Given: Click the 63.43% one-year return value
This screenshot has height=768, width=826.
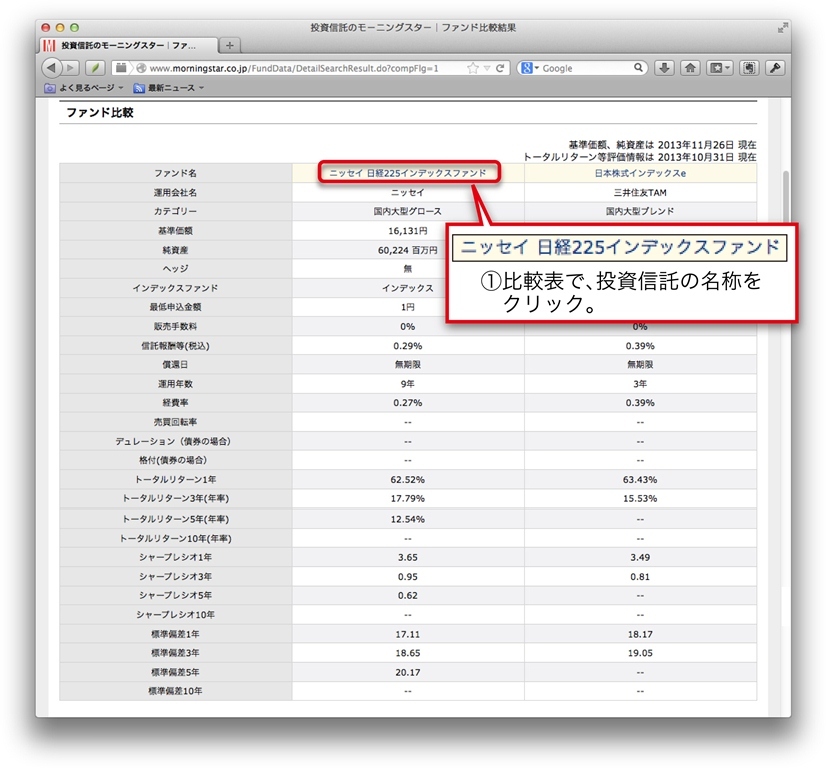Looking at the screenshot, I should click(x=640, y=479).
